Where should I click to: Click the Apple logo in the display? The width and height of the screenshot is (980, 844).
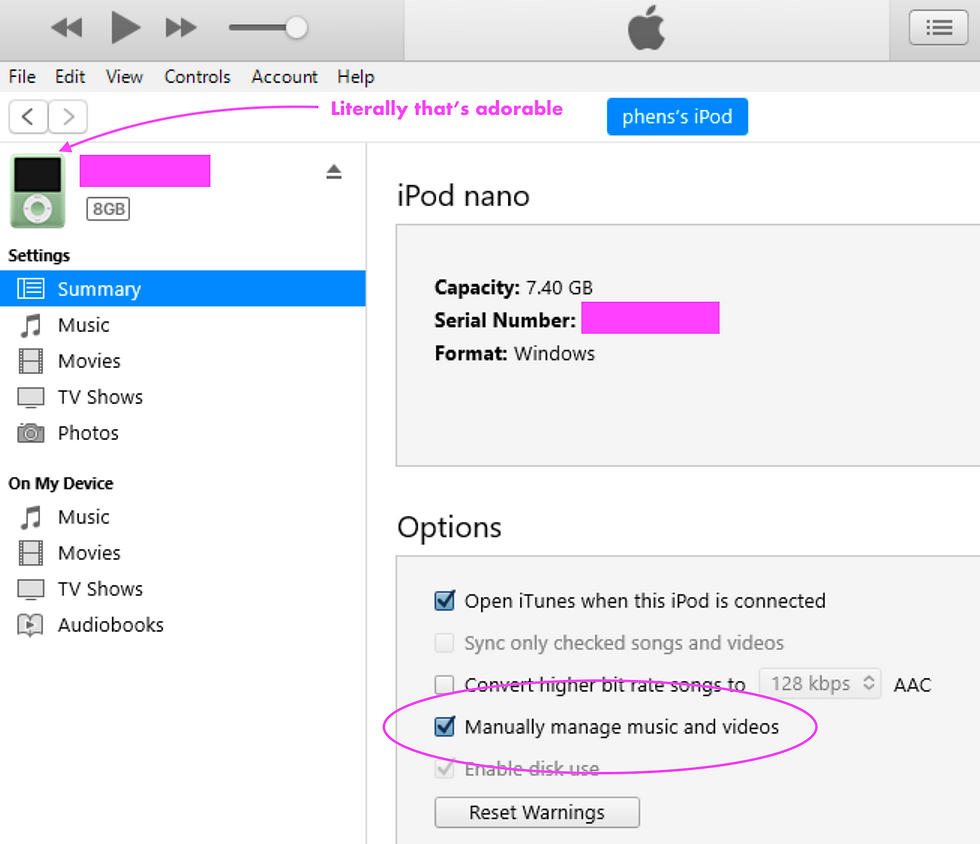(x=646, y=28)
